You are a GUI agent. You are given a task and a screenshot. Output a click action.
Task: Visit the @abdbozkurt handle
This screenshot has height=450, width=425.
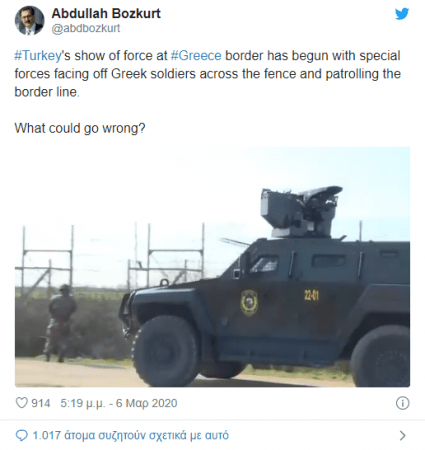86,29
